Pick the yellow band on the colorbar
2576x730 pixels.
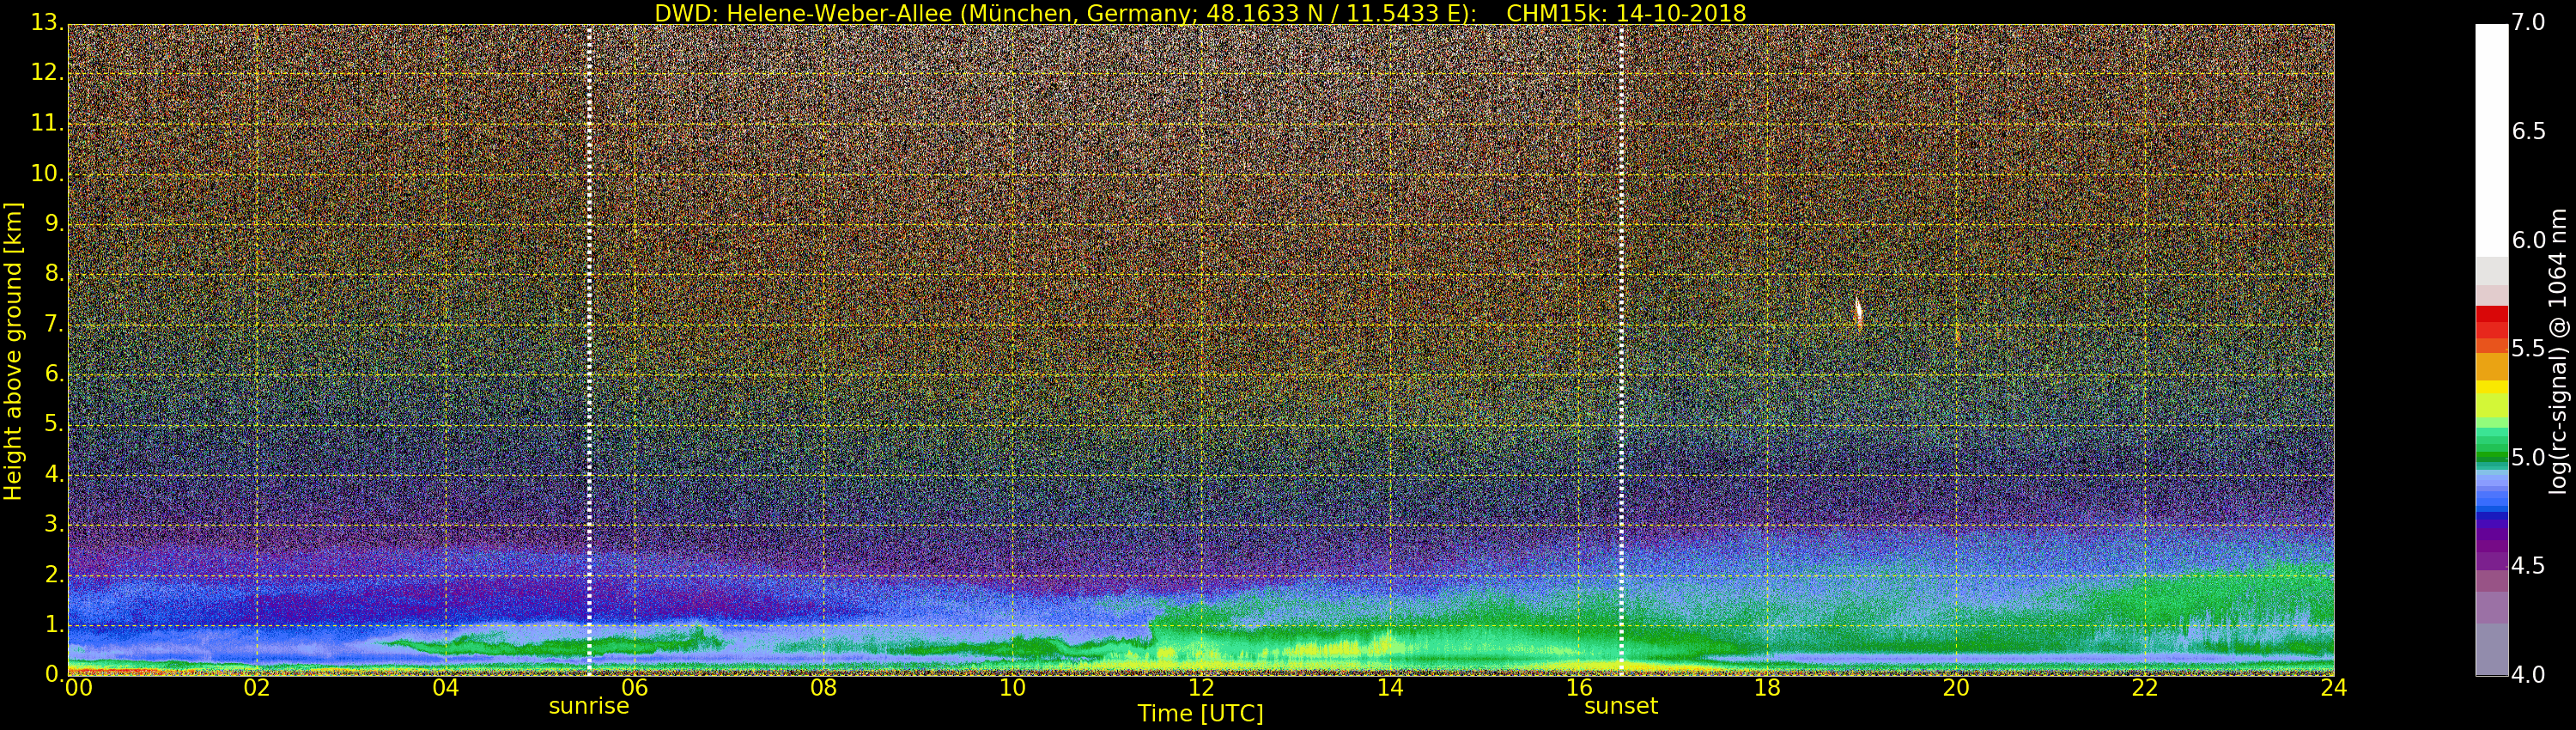2491,387
